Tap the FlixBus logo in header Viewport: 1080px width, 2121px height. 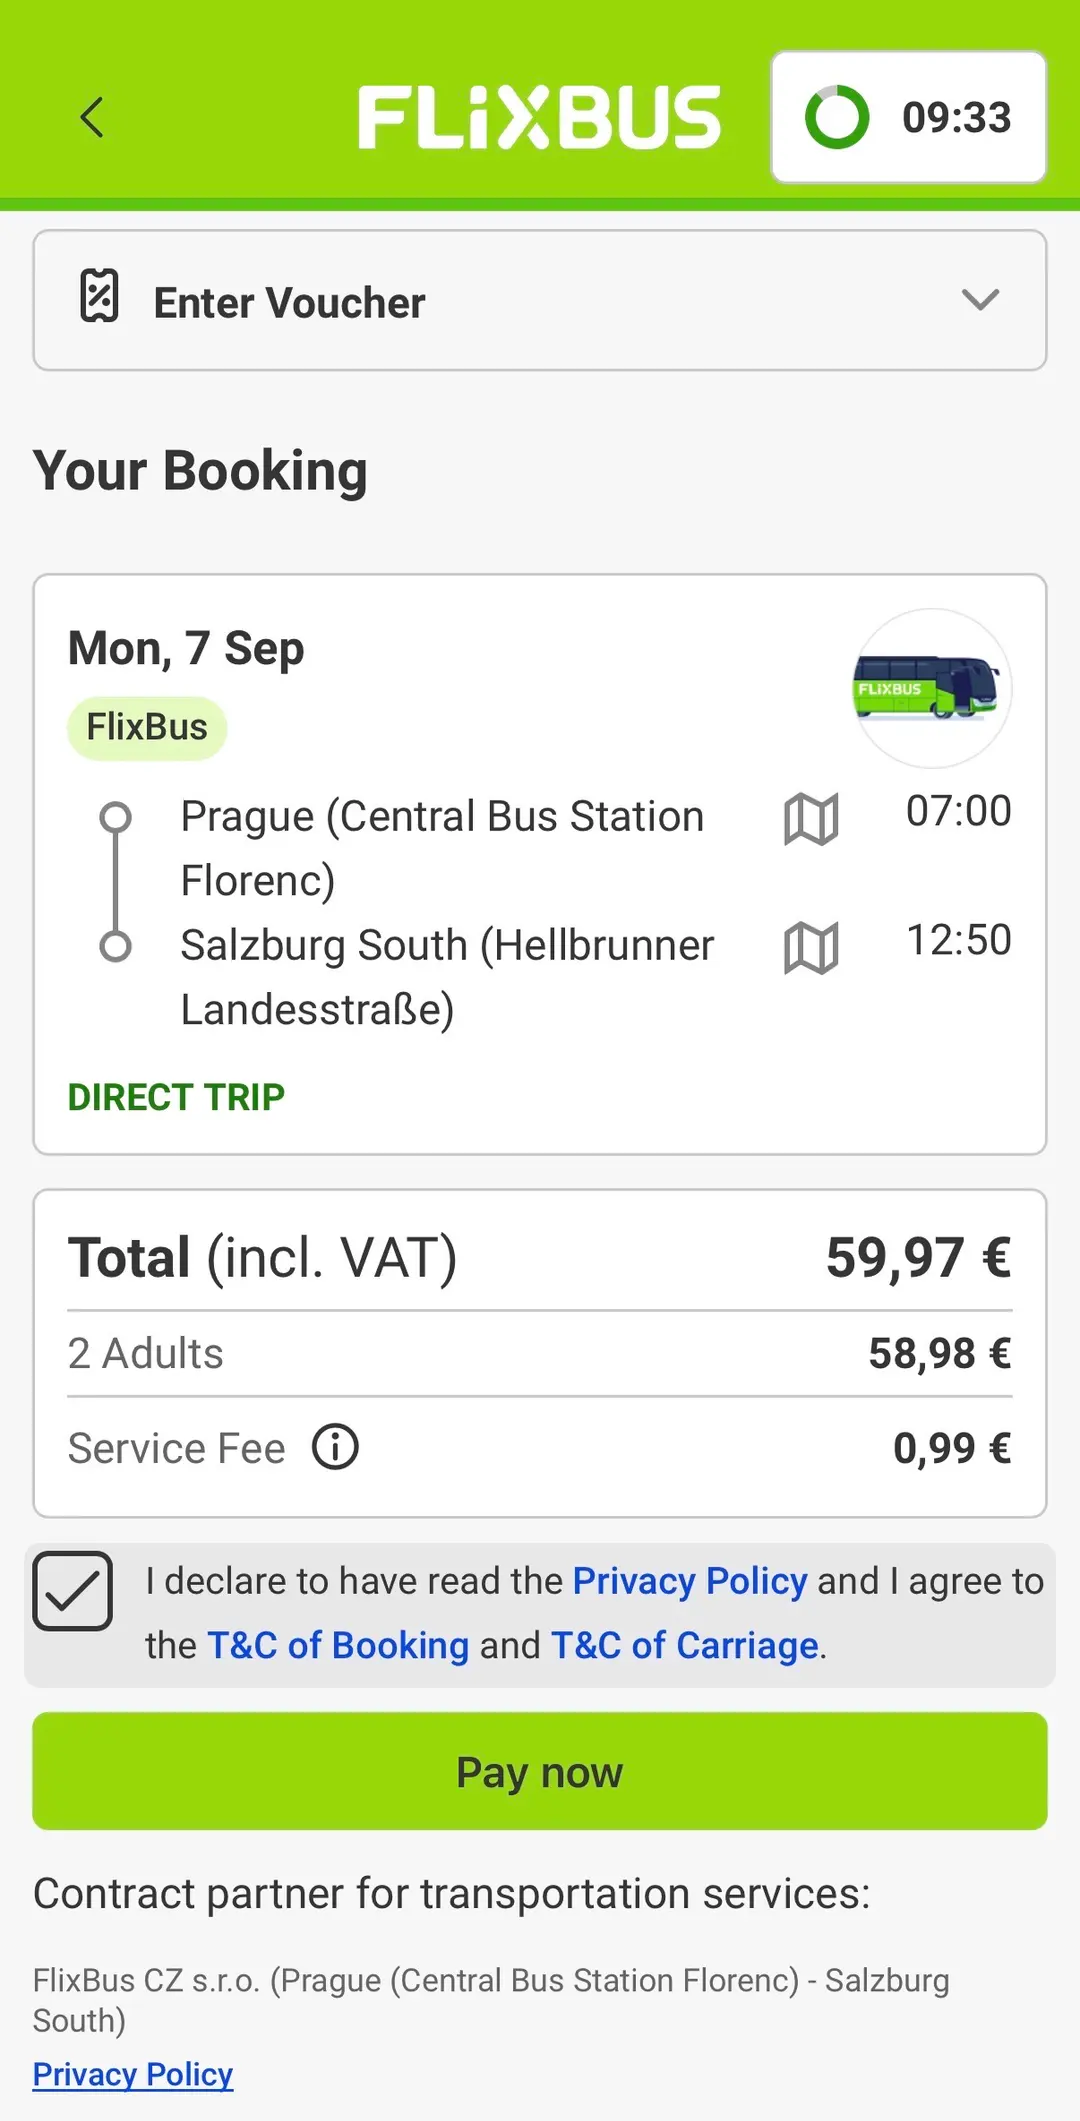coord(539,117)
